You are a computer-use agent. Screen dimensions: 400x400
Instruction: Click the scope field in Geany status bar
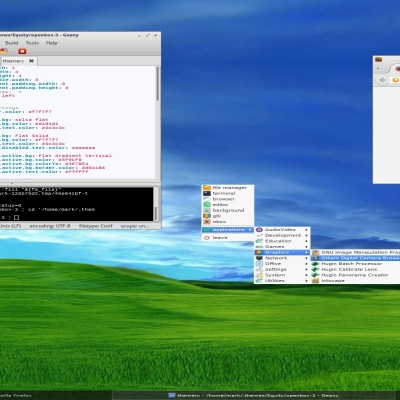coord(135,226)
